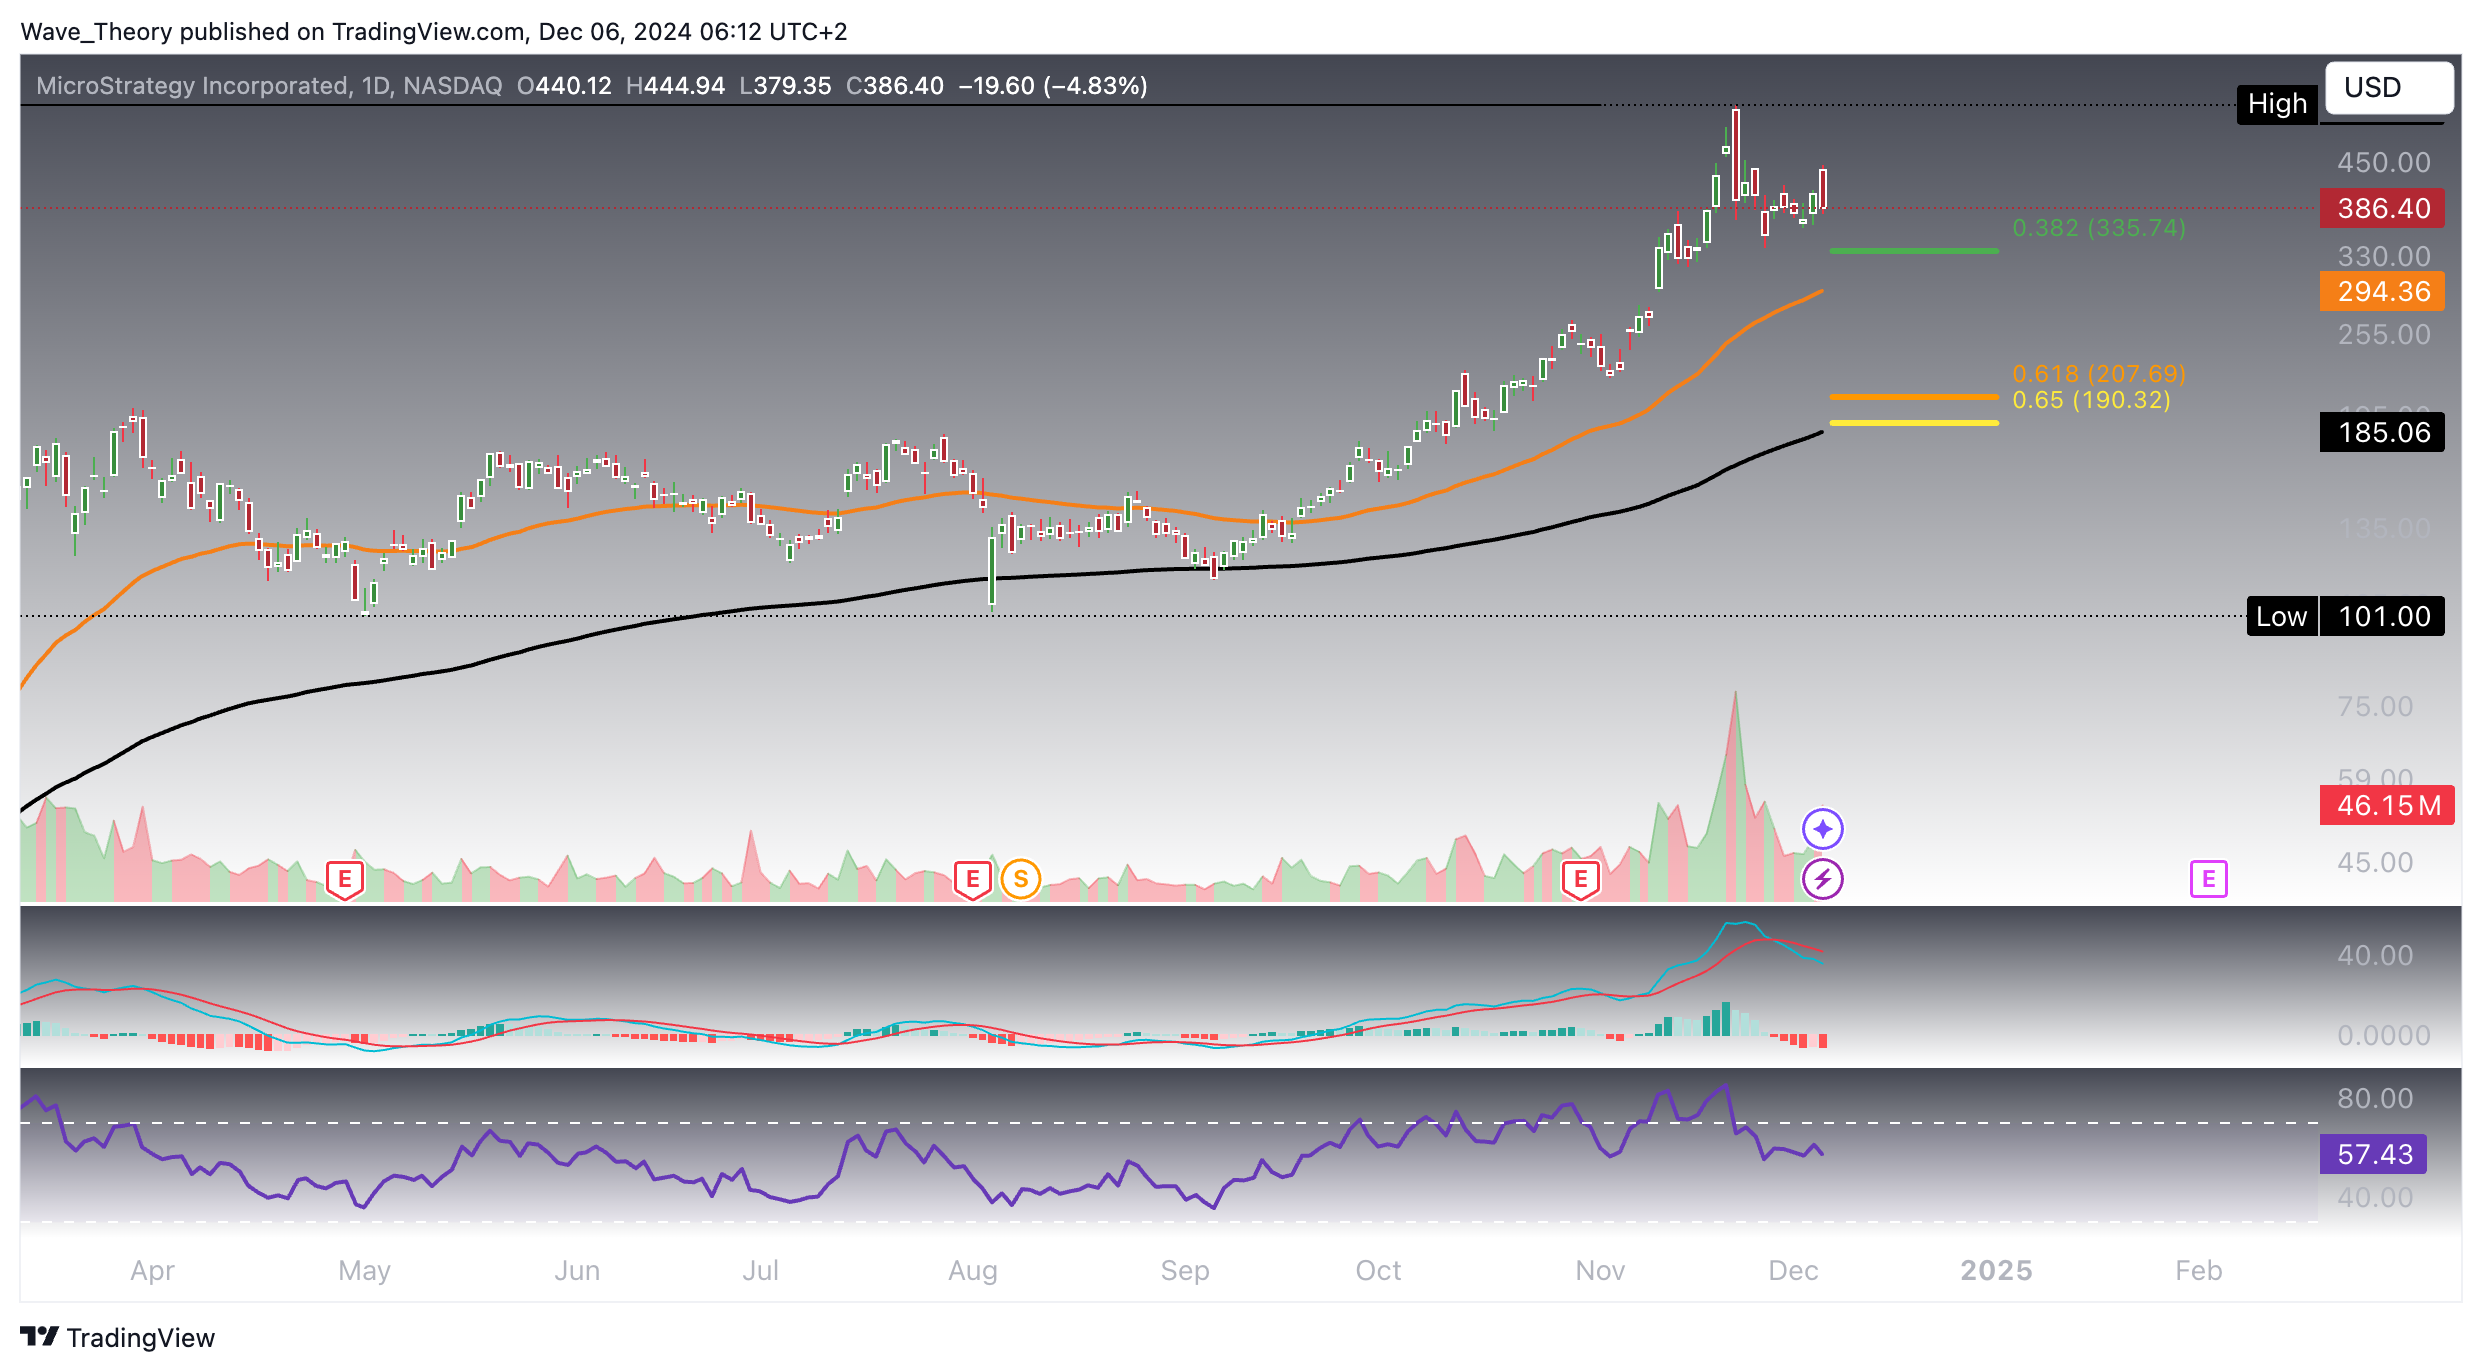The height and width of the screenshot is (1372, 2482).
Task: Click the purple star event icon
Action: click(1823, 829)
